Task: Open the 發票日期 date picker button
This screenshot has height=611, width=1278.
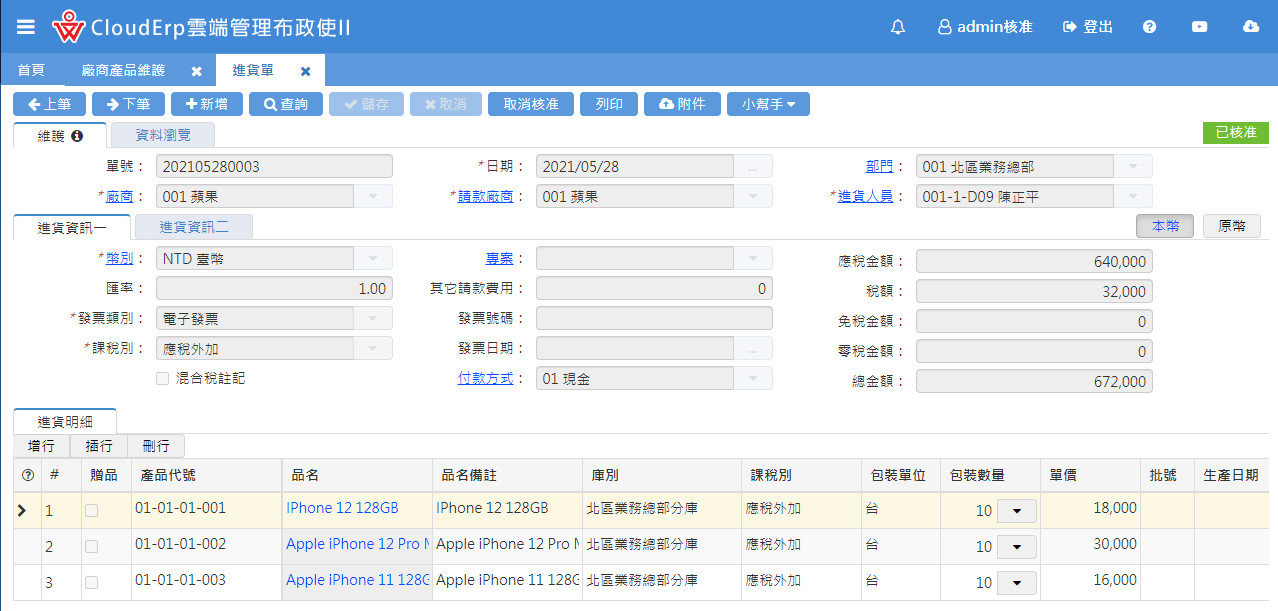Action: (753, 348)
